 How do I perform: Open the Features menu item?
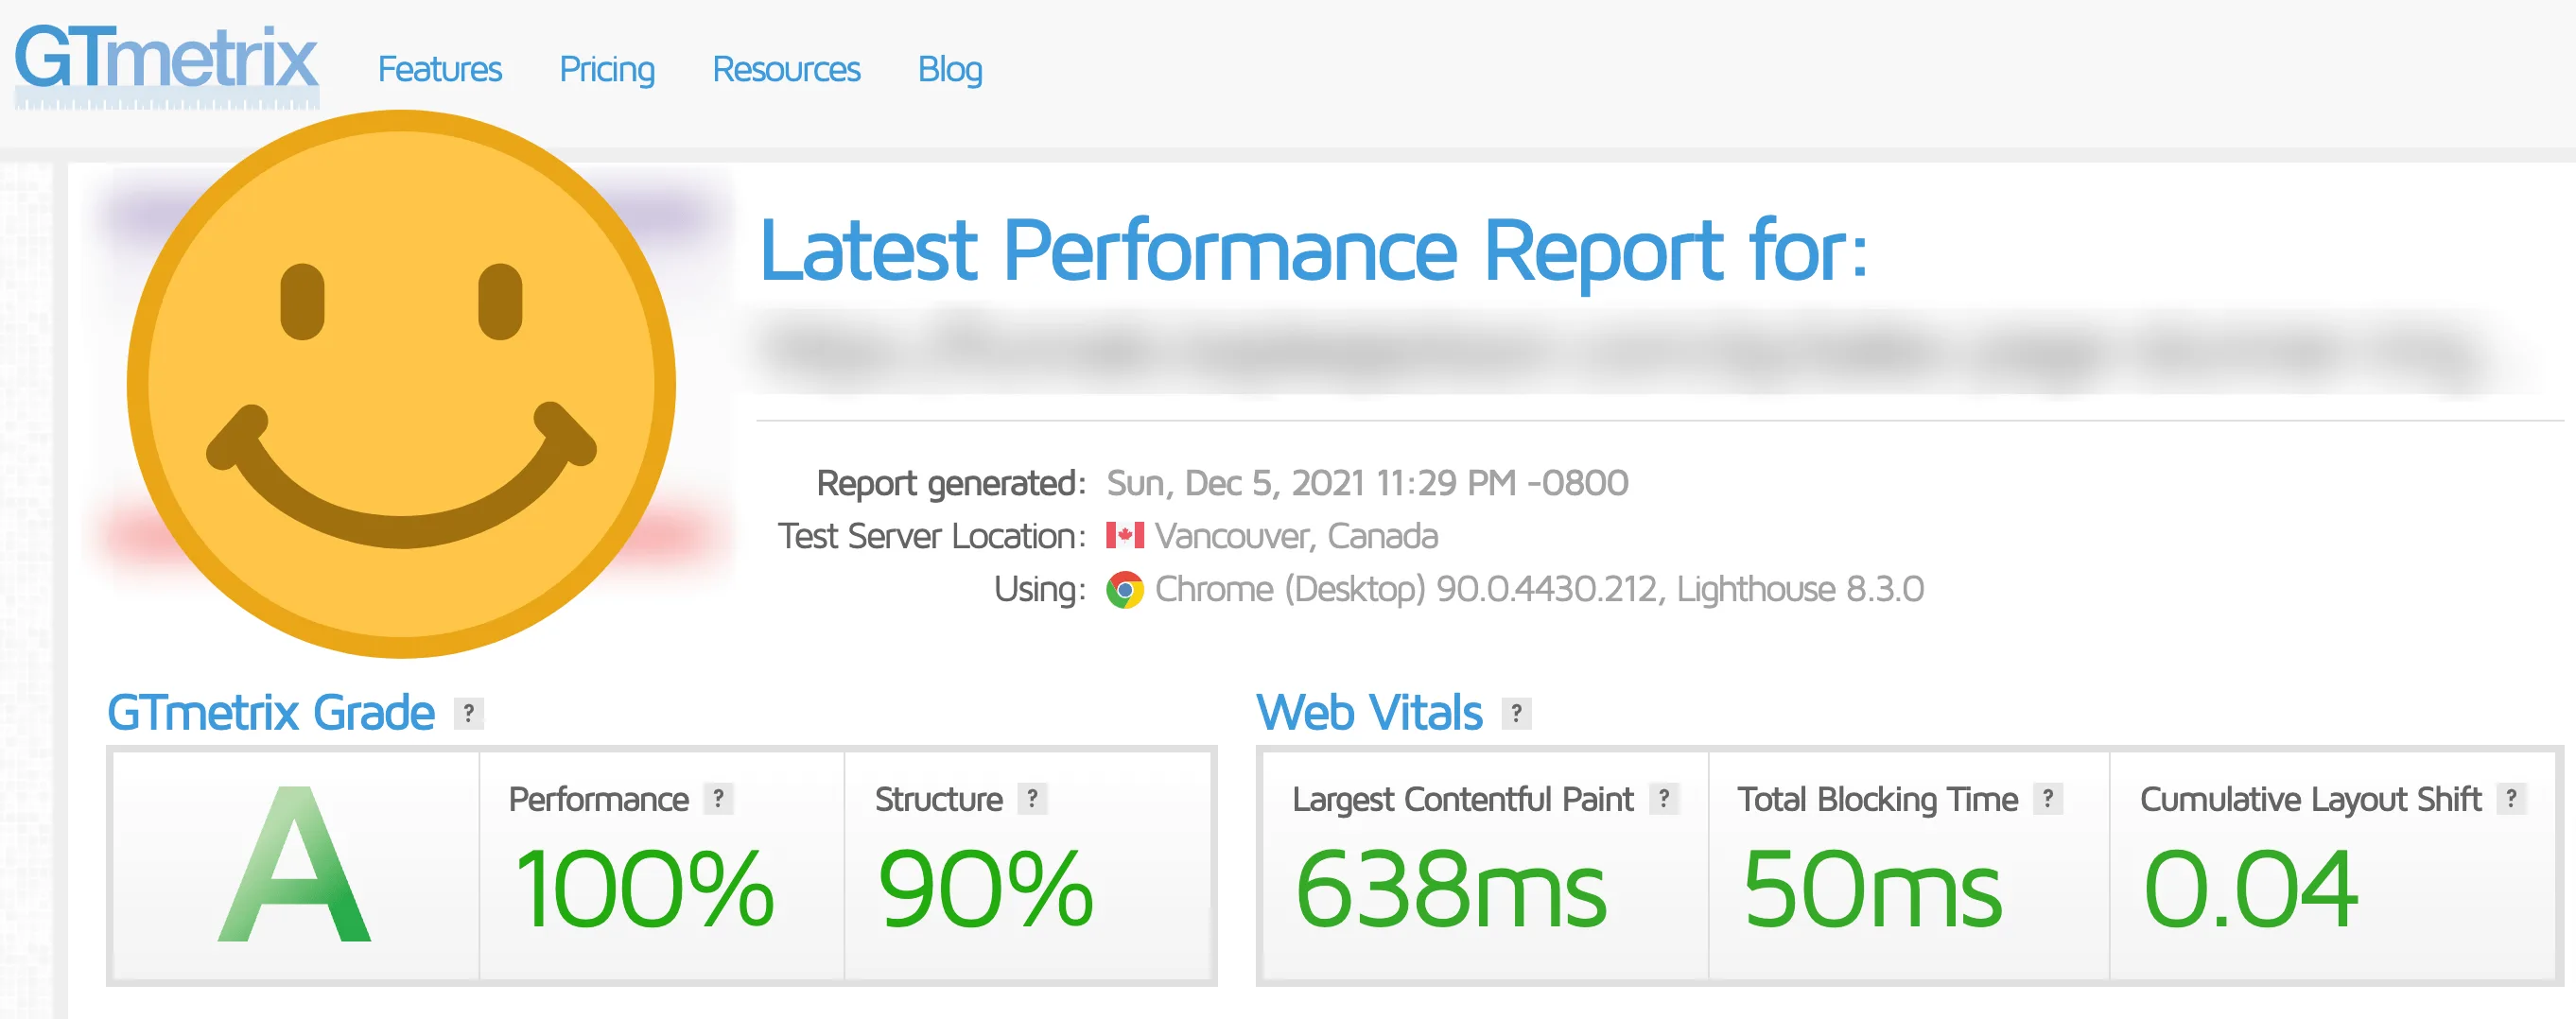(x=440, y=70)
